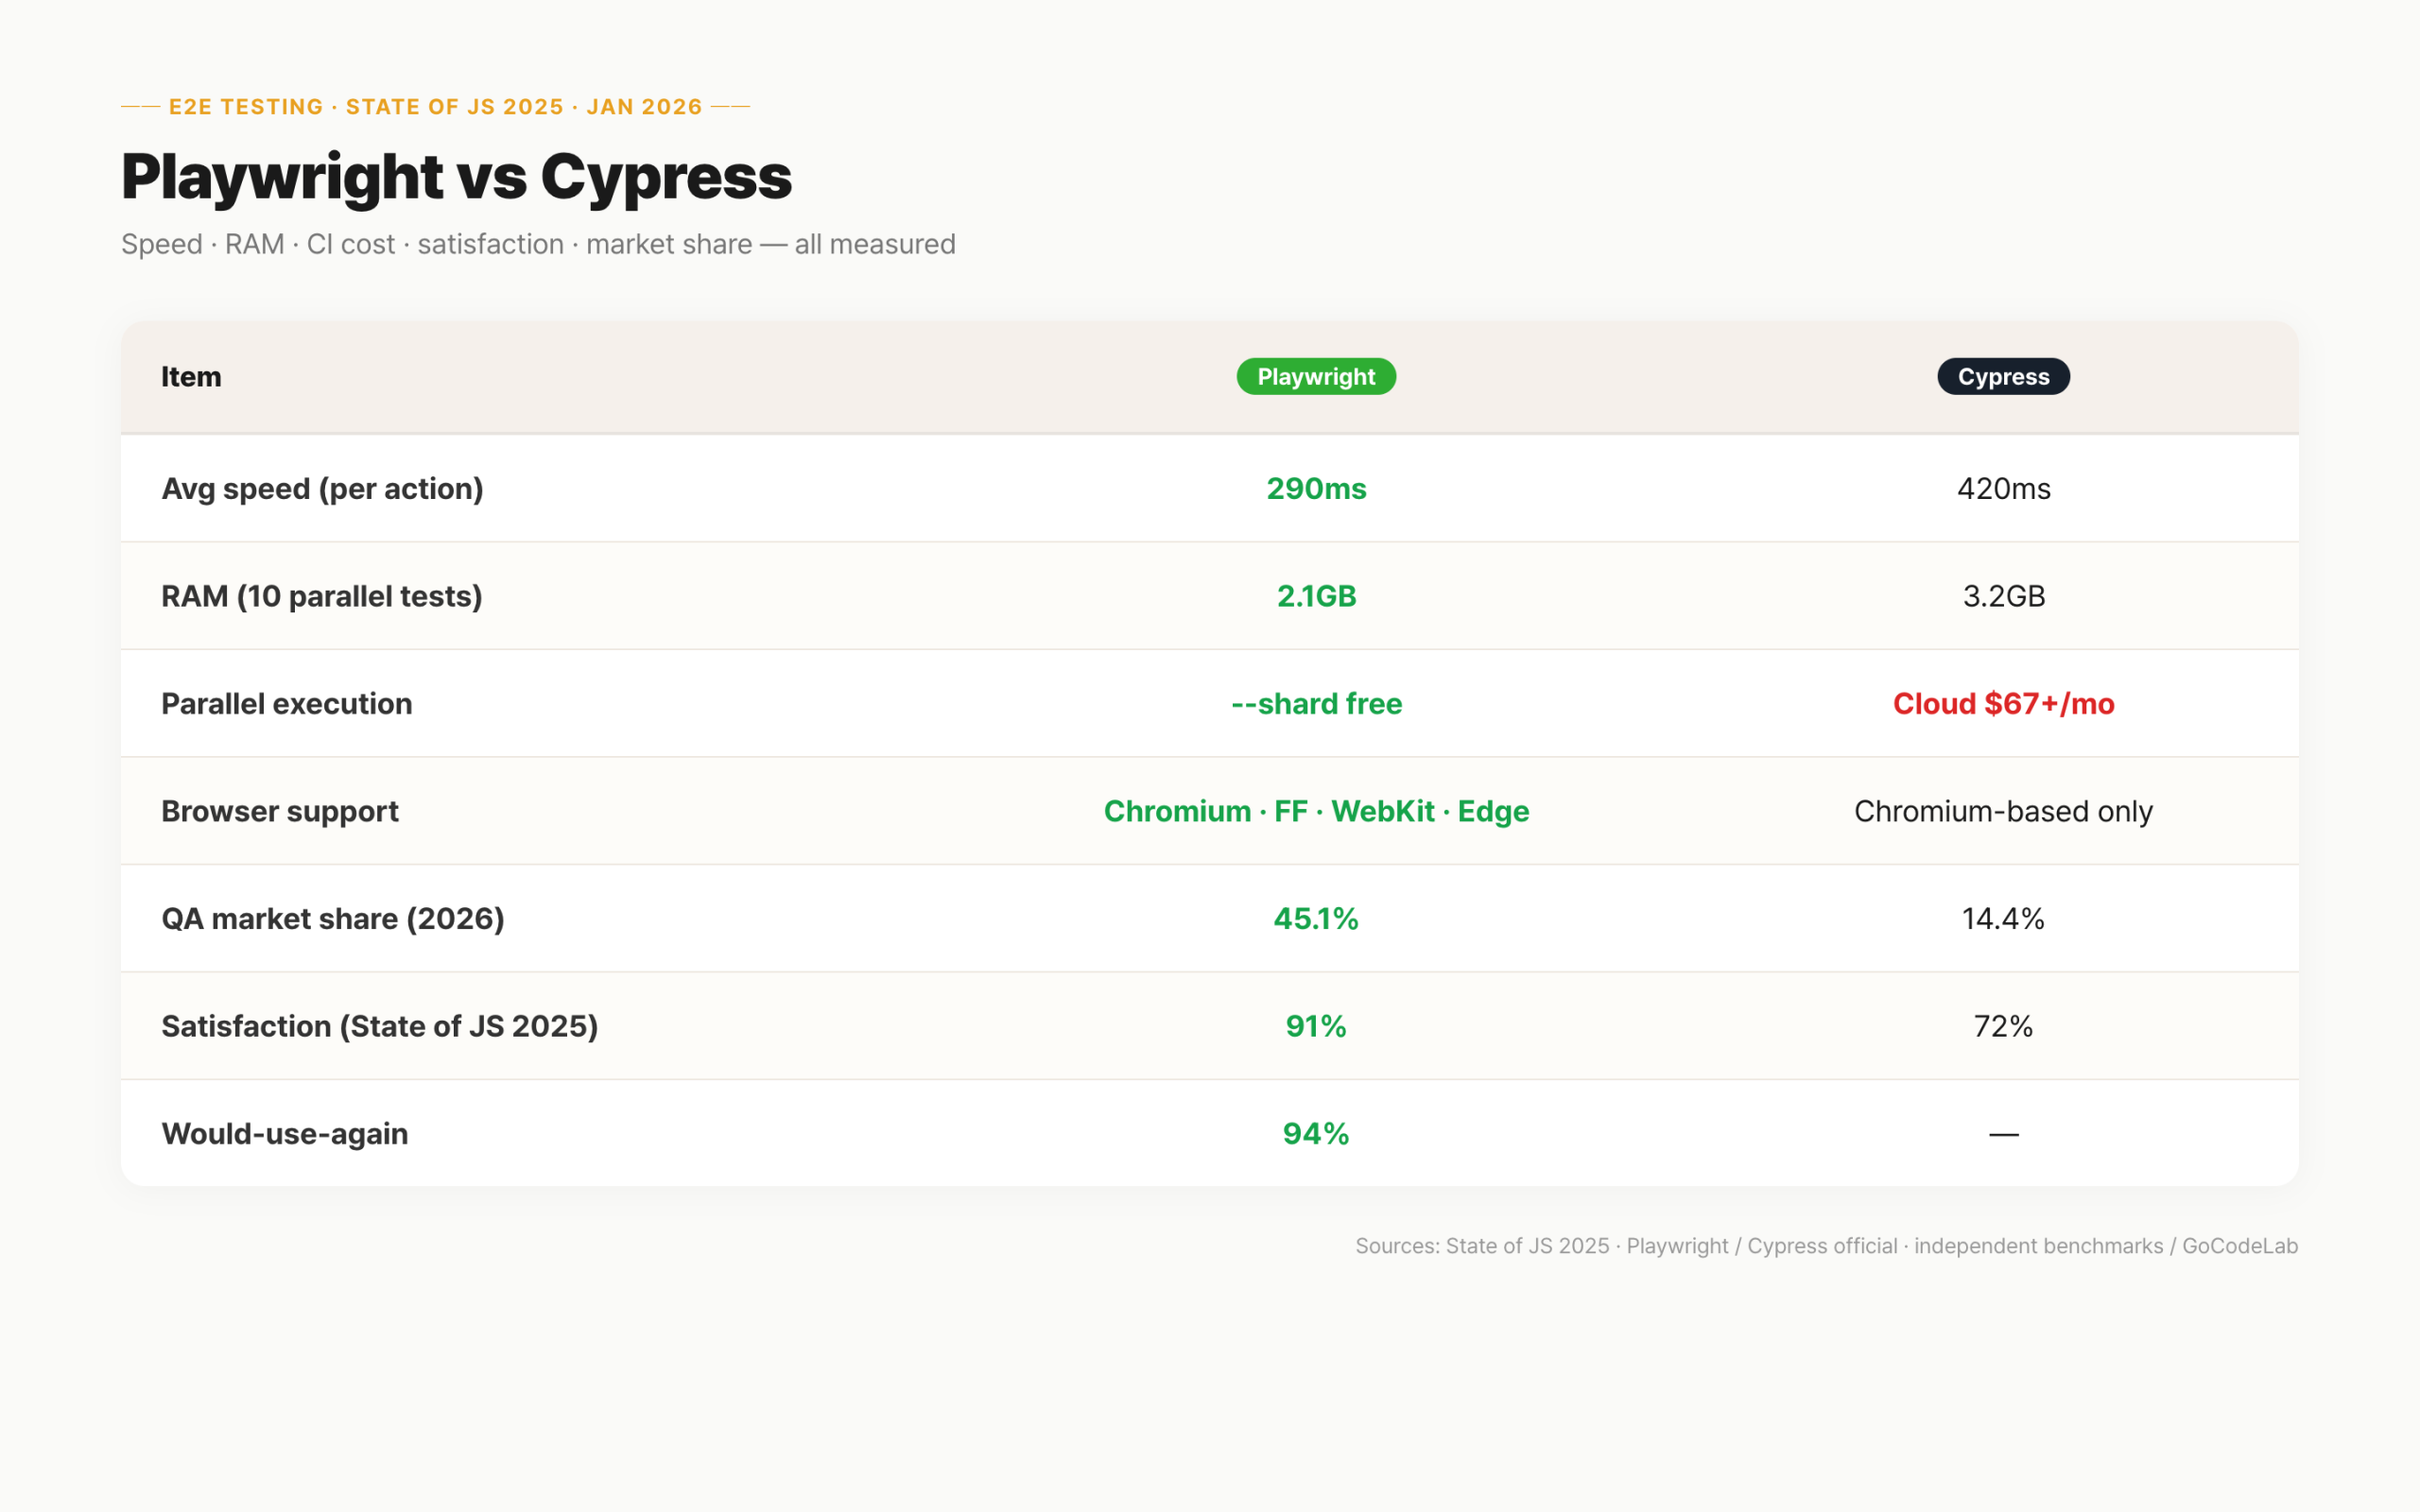The width and height of the screenshot is (2420, 1512).
Task: Click the Cypress badge in table header
Action: coord(2003,376)
